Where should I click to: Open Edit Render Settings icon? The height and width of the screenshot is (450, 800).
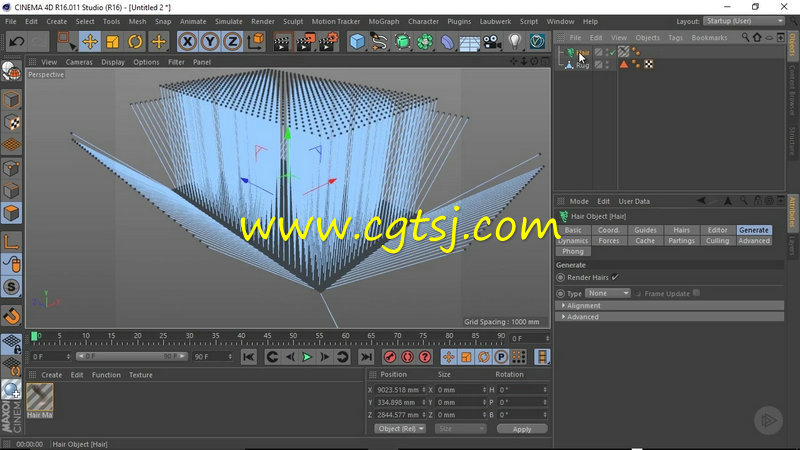tap(329, 42)
